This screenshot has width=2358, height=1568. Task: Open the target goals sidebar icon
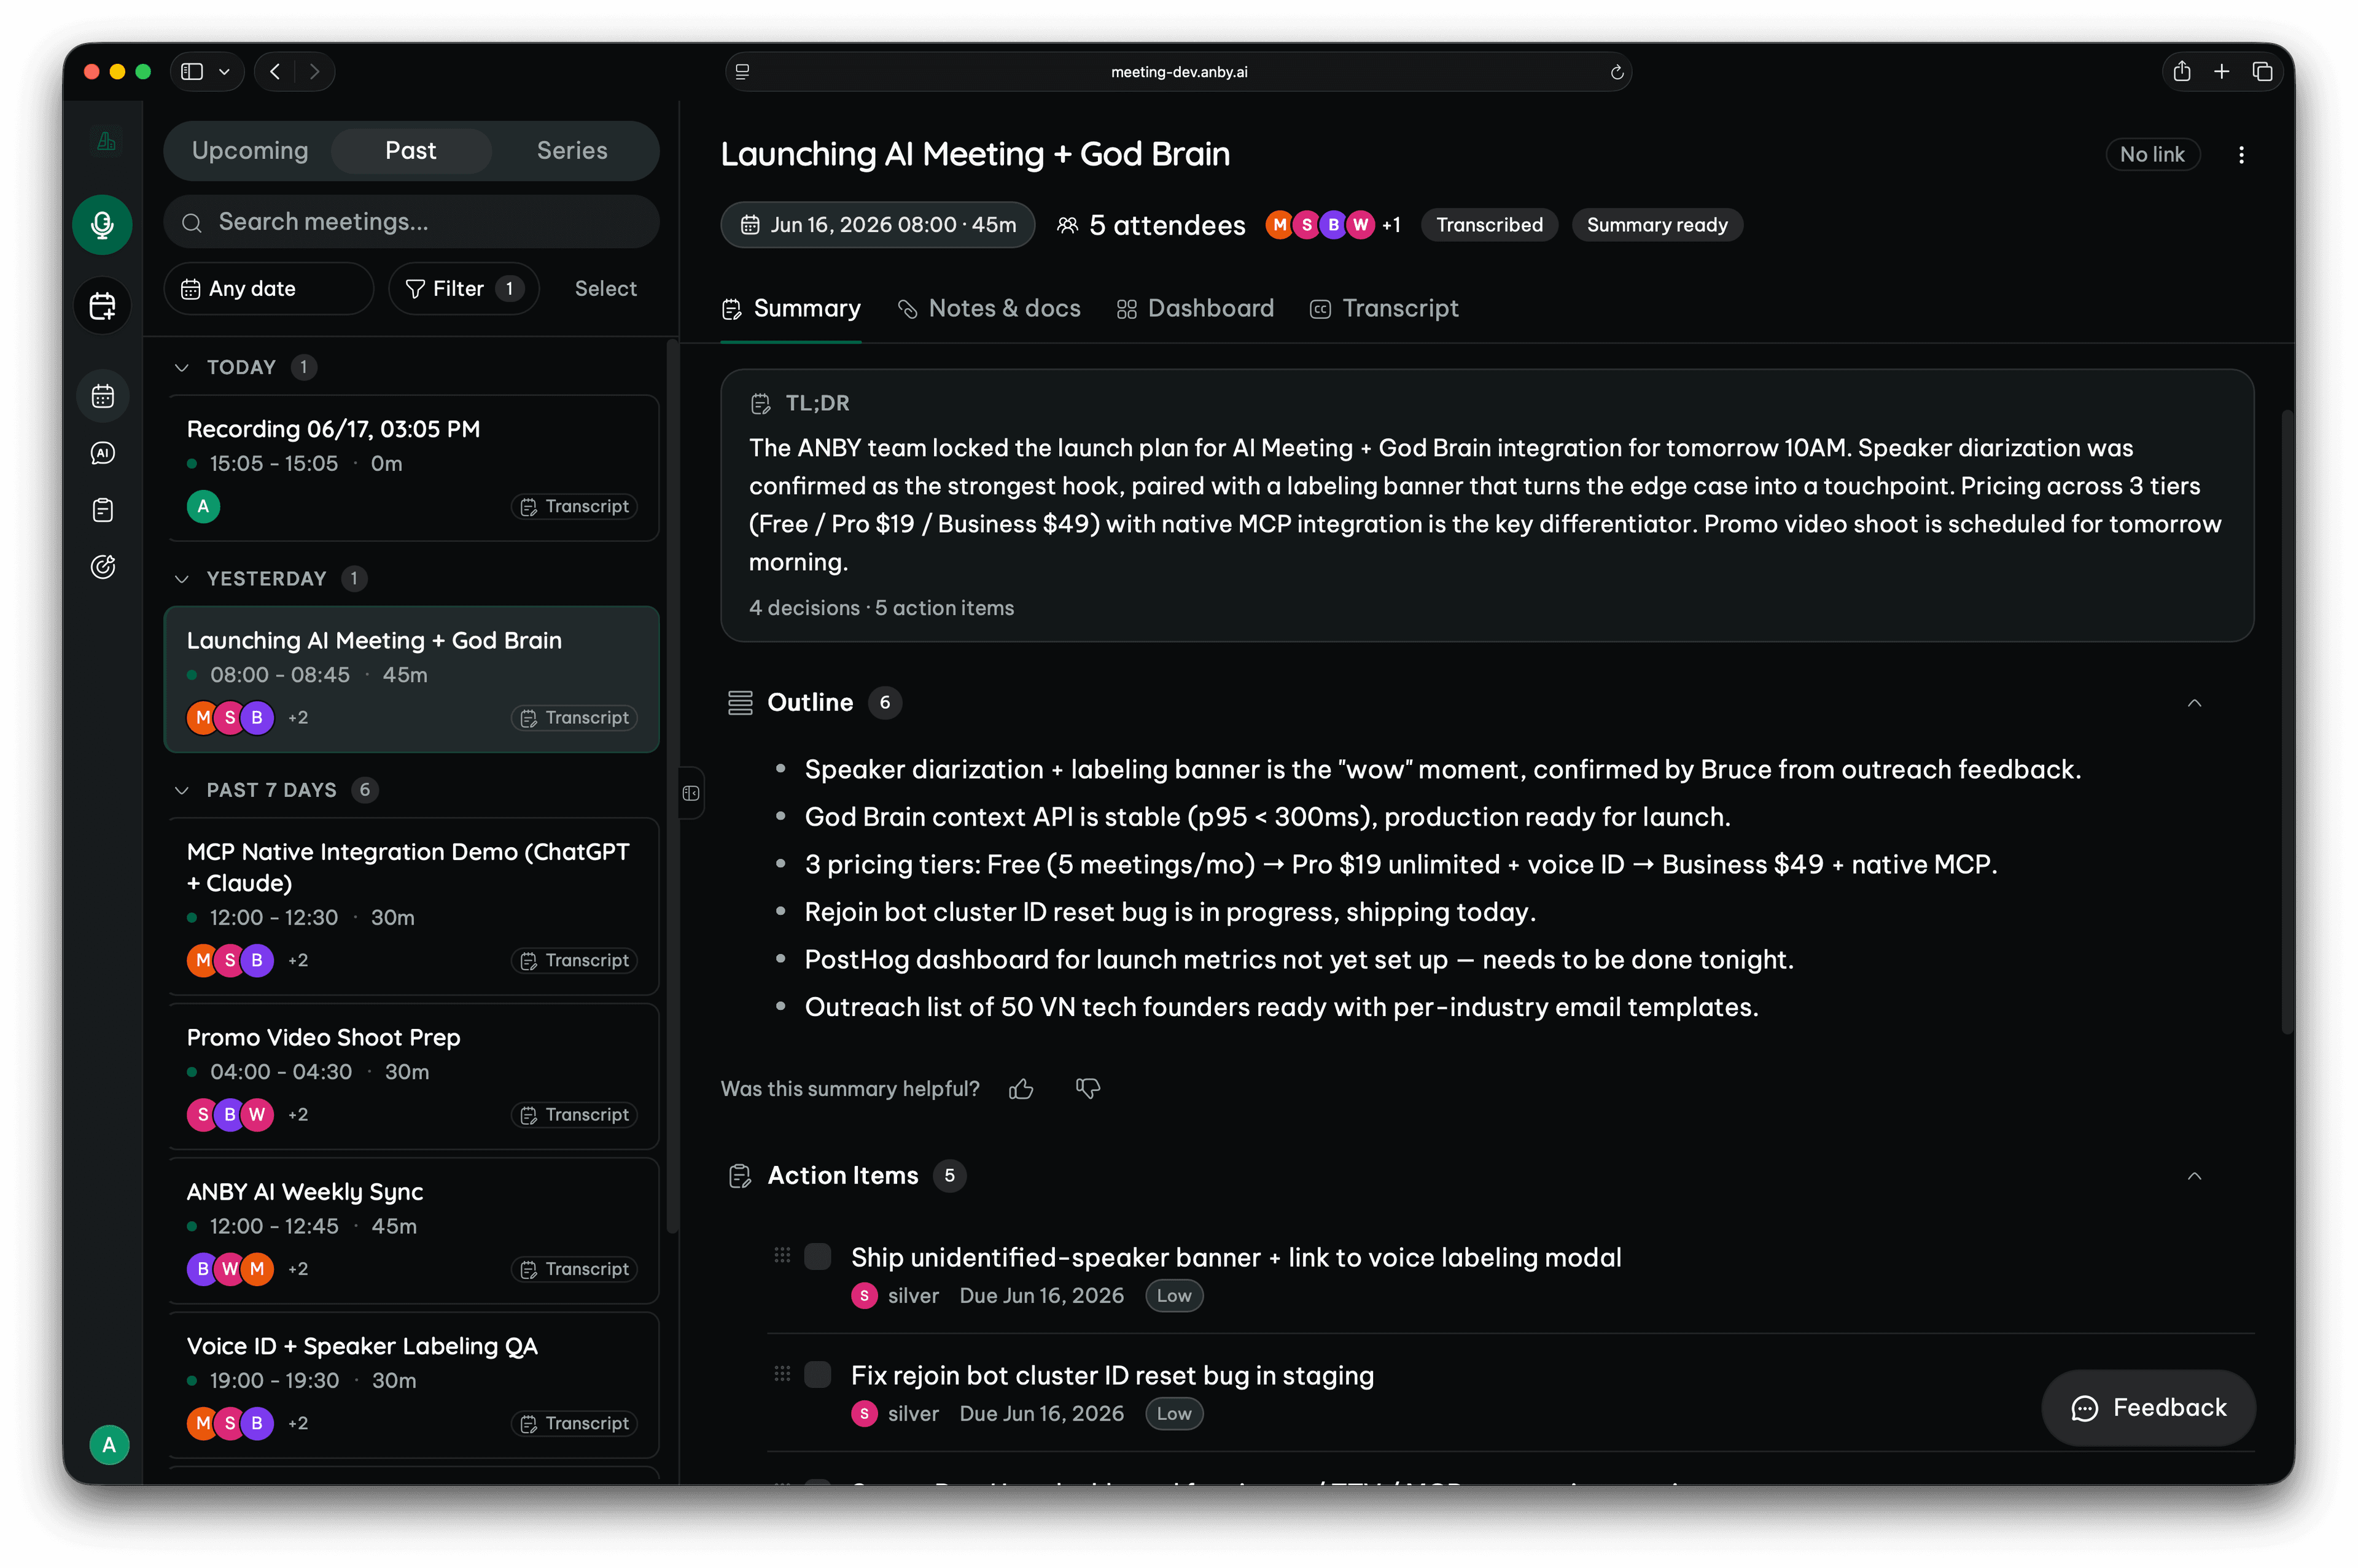102,567
